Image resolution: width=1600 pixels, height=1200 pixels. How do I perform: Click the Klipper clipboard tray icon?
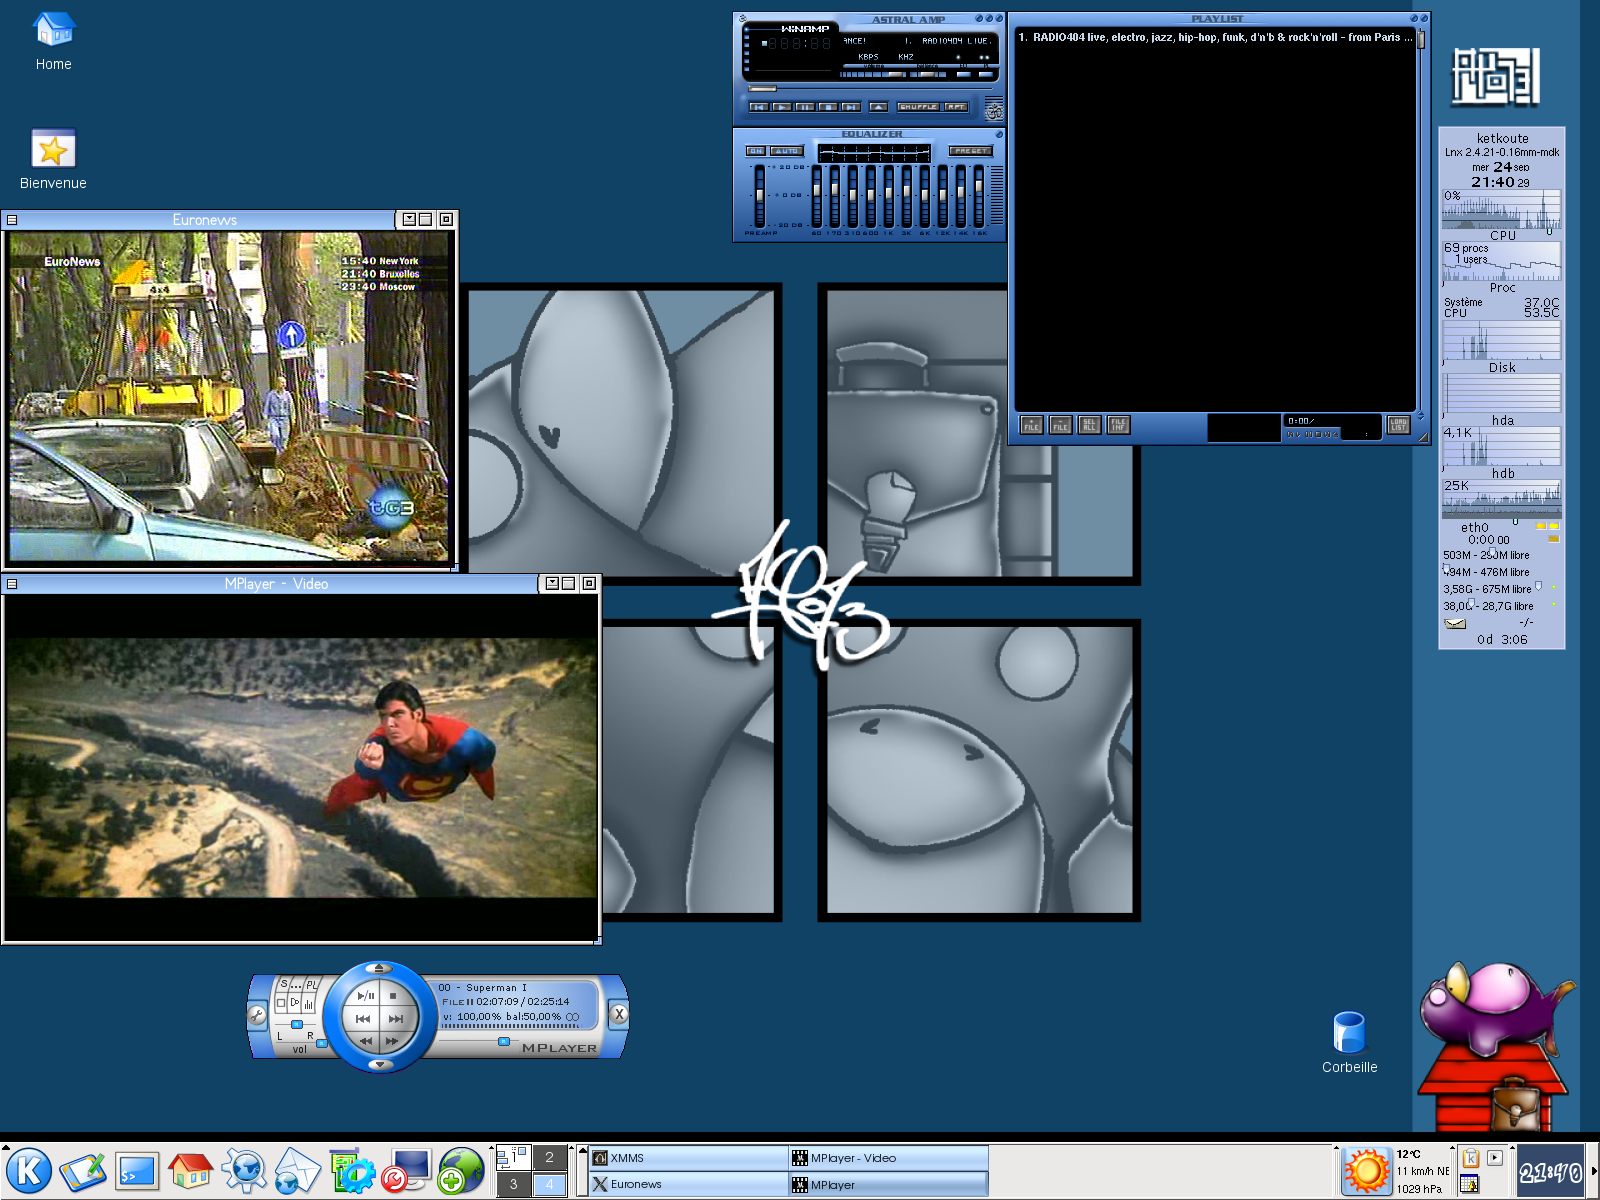1470,1158
